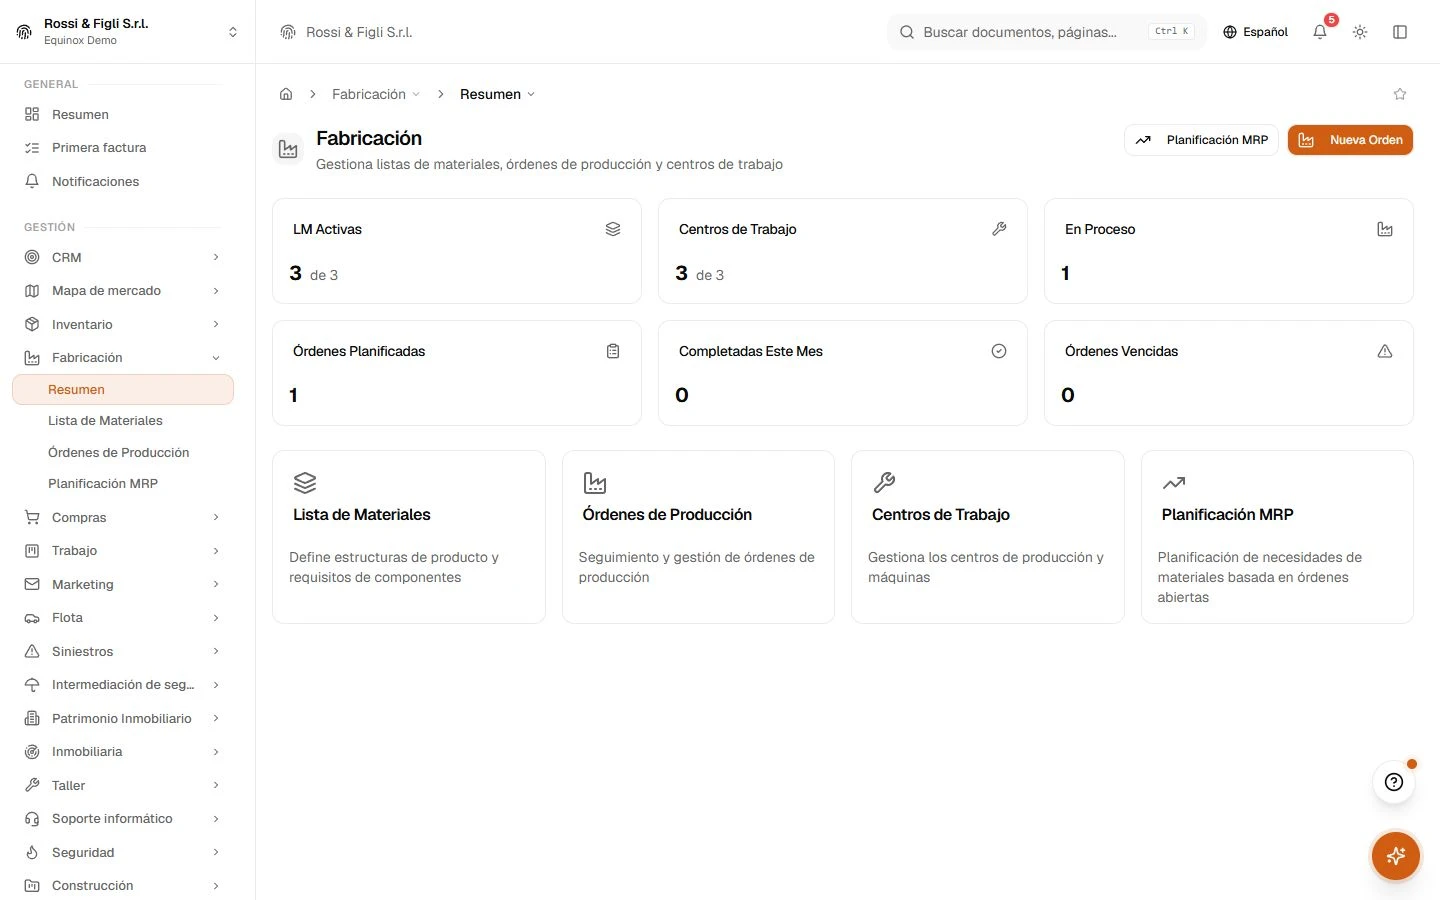The height and width of the screenshot is (900, 1440).
Task: Open the Centros de Trabajo navigation card
Action: [x=988, y=537]
